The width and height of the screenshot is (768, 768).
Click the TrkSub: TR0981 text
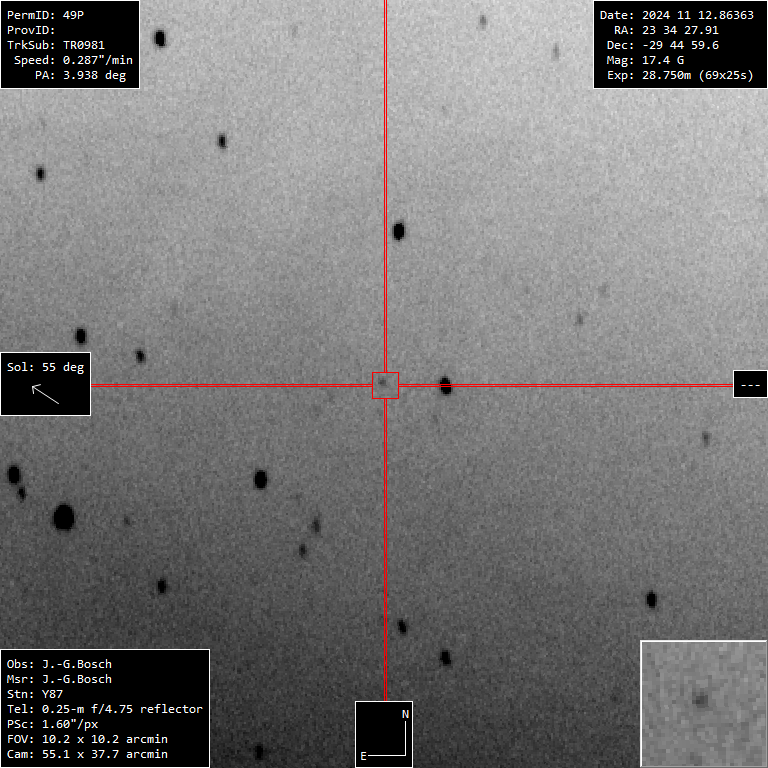(56, 45)
